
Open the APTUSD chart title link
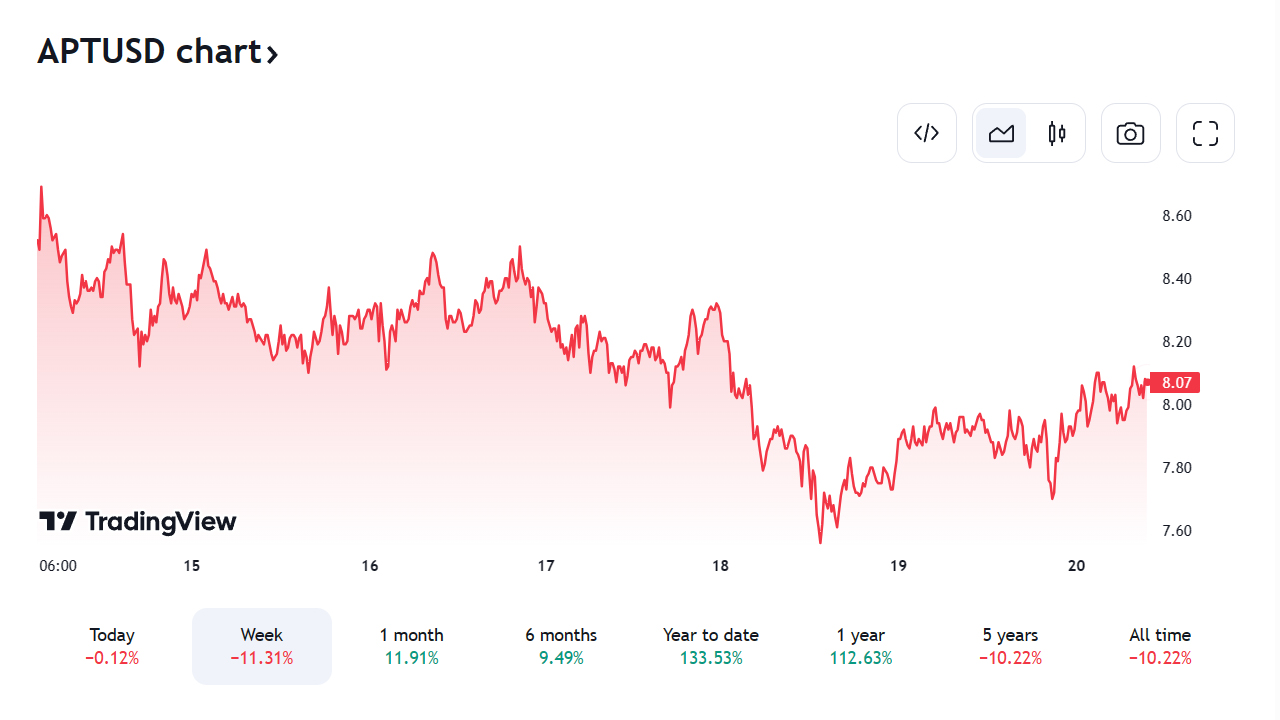[148, 51]
